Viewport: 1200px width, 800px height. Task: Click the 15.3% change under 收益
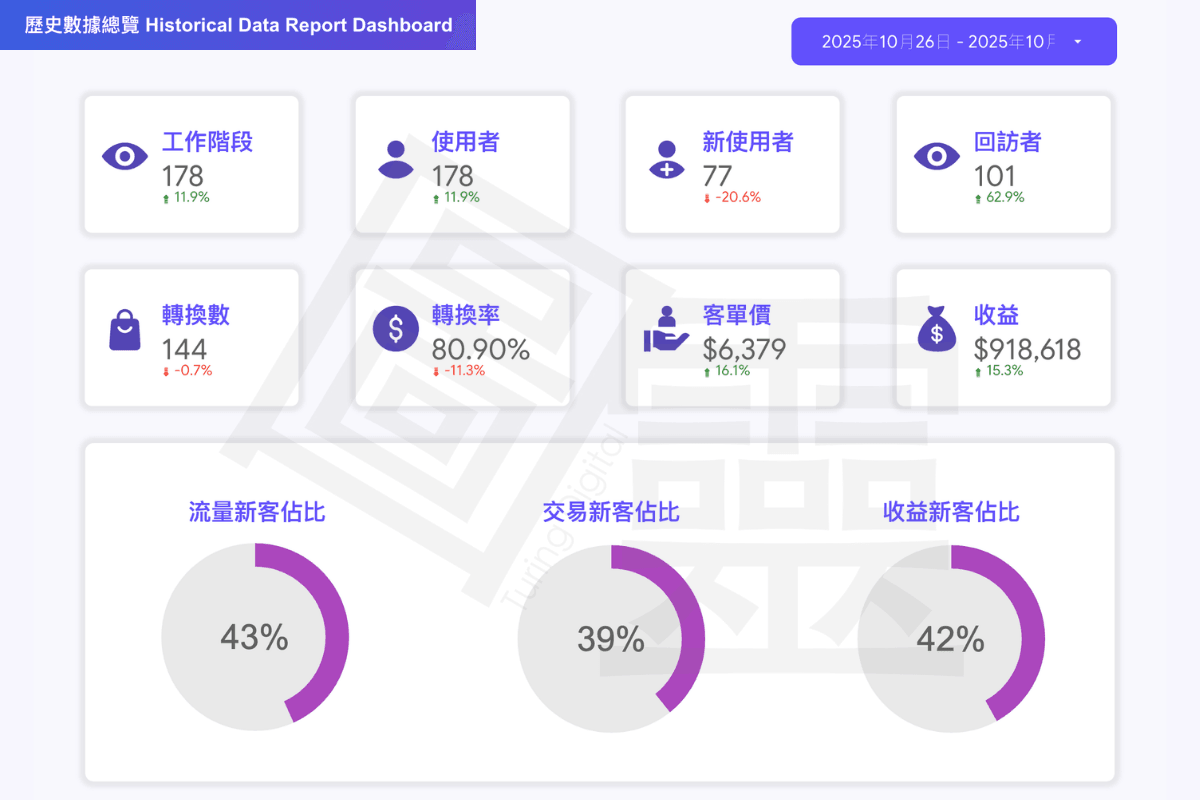1005,371
